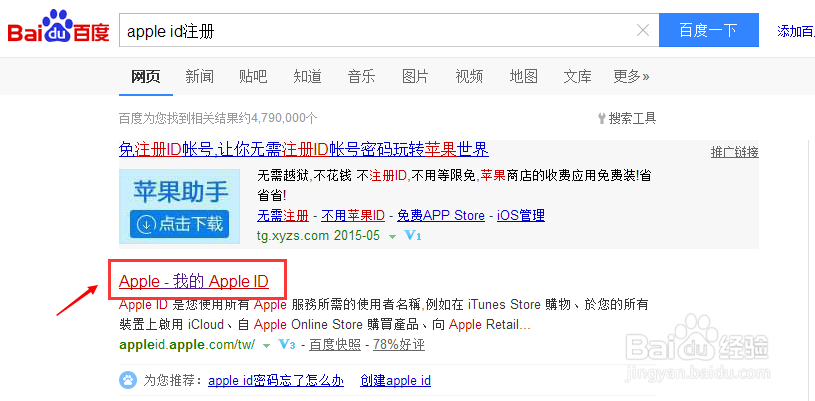
Task: Open the 免费APP Store sublink
Action: (x=441, y=215)
